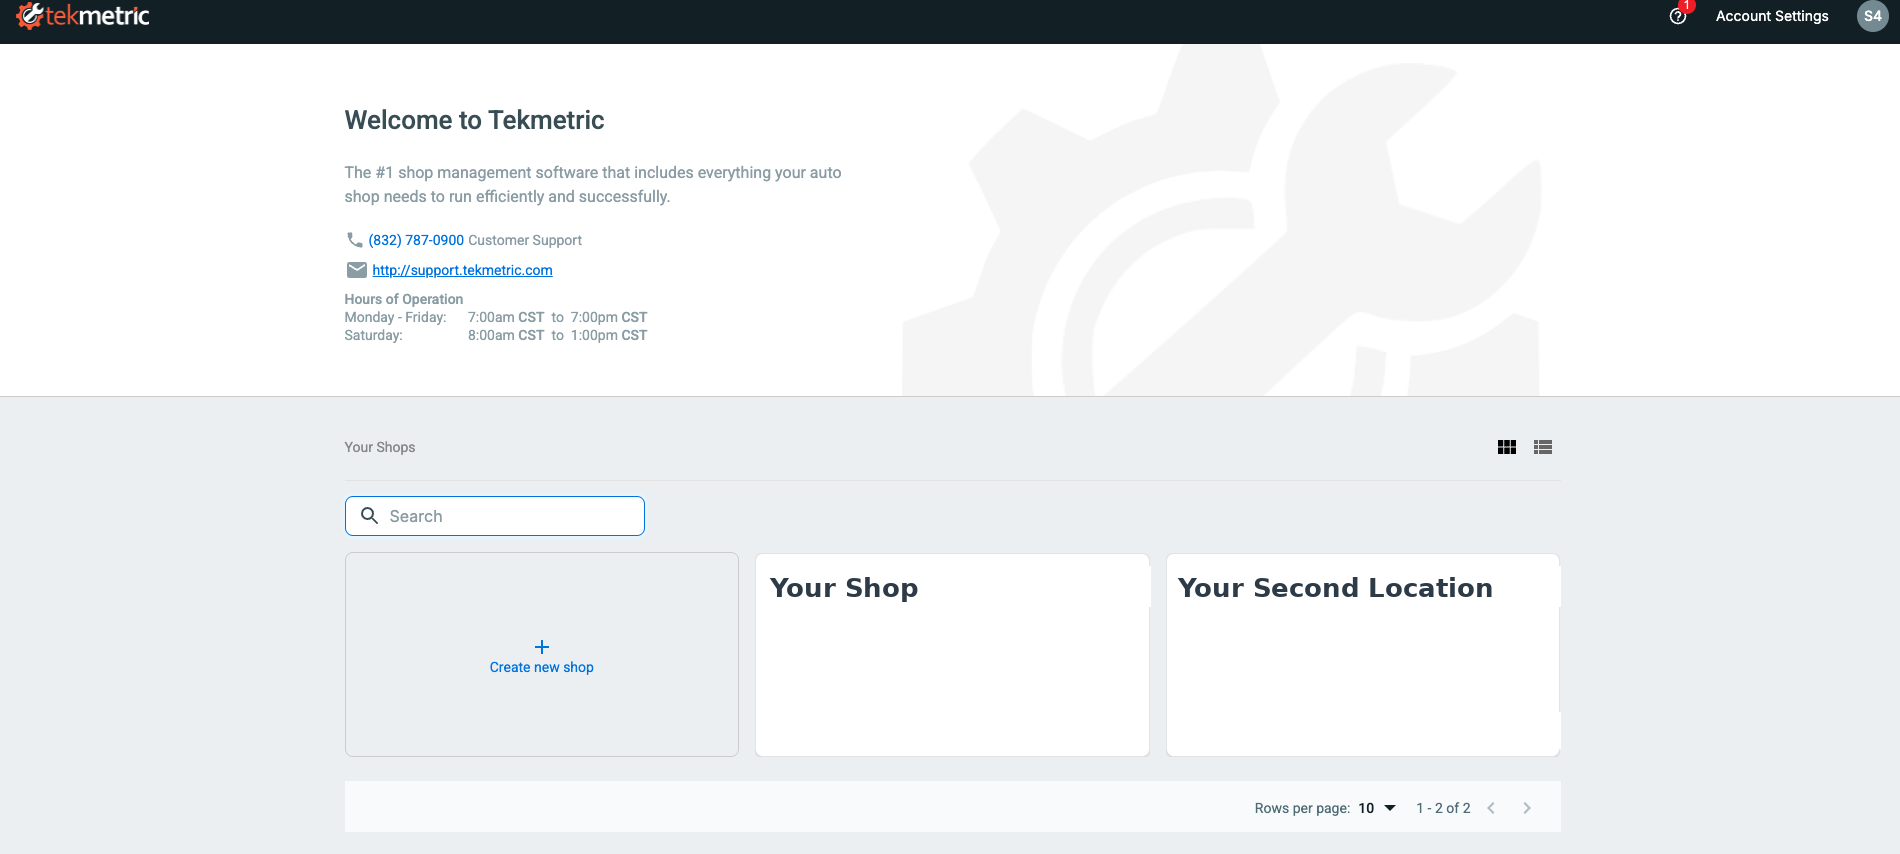Click the 'Your Shops' section label
Viewport: 1900px width, 854px height.
click(380, 447)
